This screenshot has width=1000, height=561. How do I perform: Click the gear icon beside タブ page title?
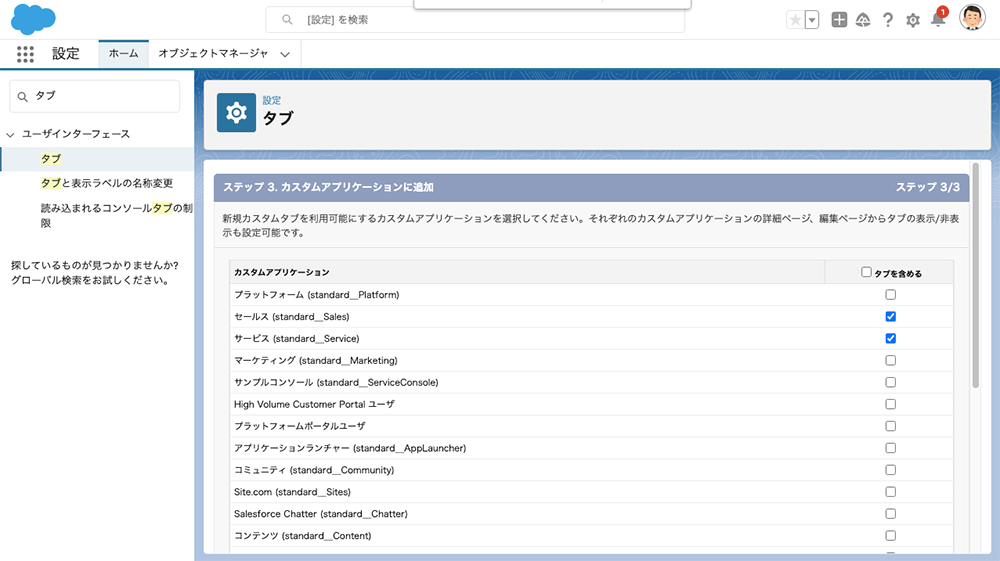pyautogui.click(x=236, y=113)
